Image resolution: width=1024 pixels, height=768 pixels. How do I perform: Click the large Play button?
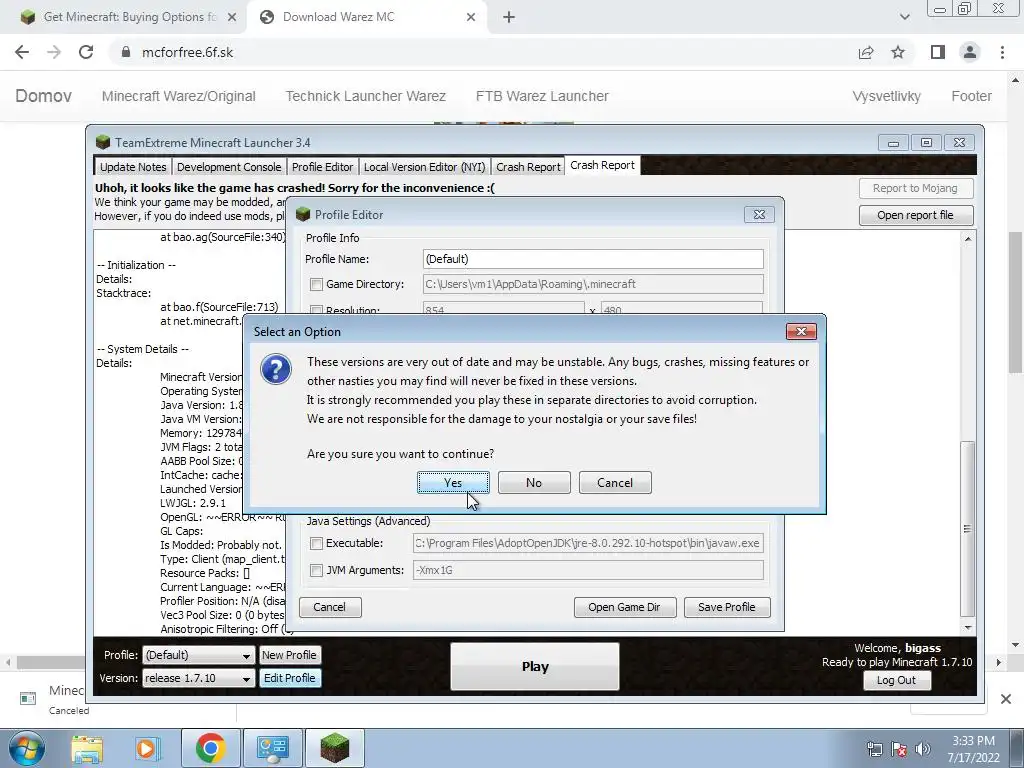coord(535,667)
